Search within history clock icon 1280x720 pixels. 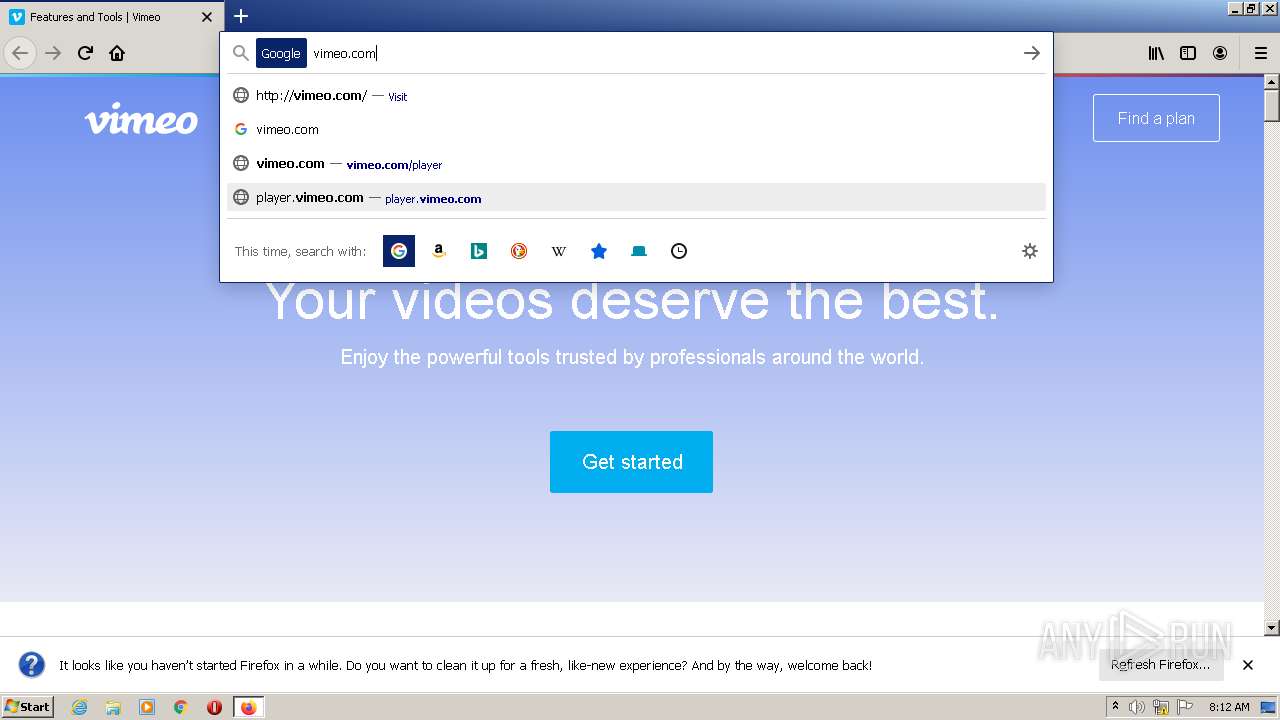[x=679, y=251]
